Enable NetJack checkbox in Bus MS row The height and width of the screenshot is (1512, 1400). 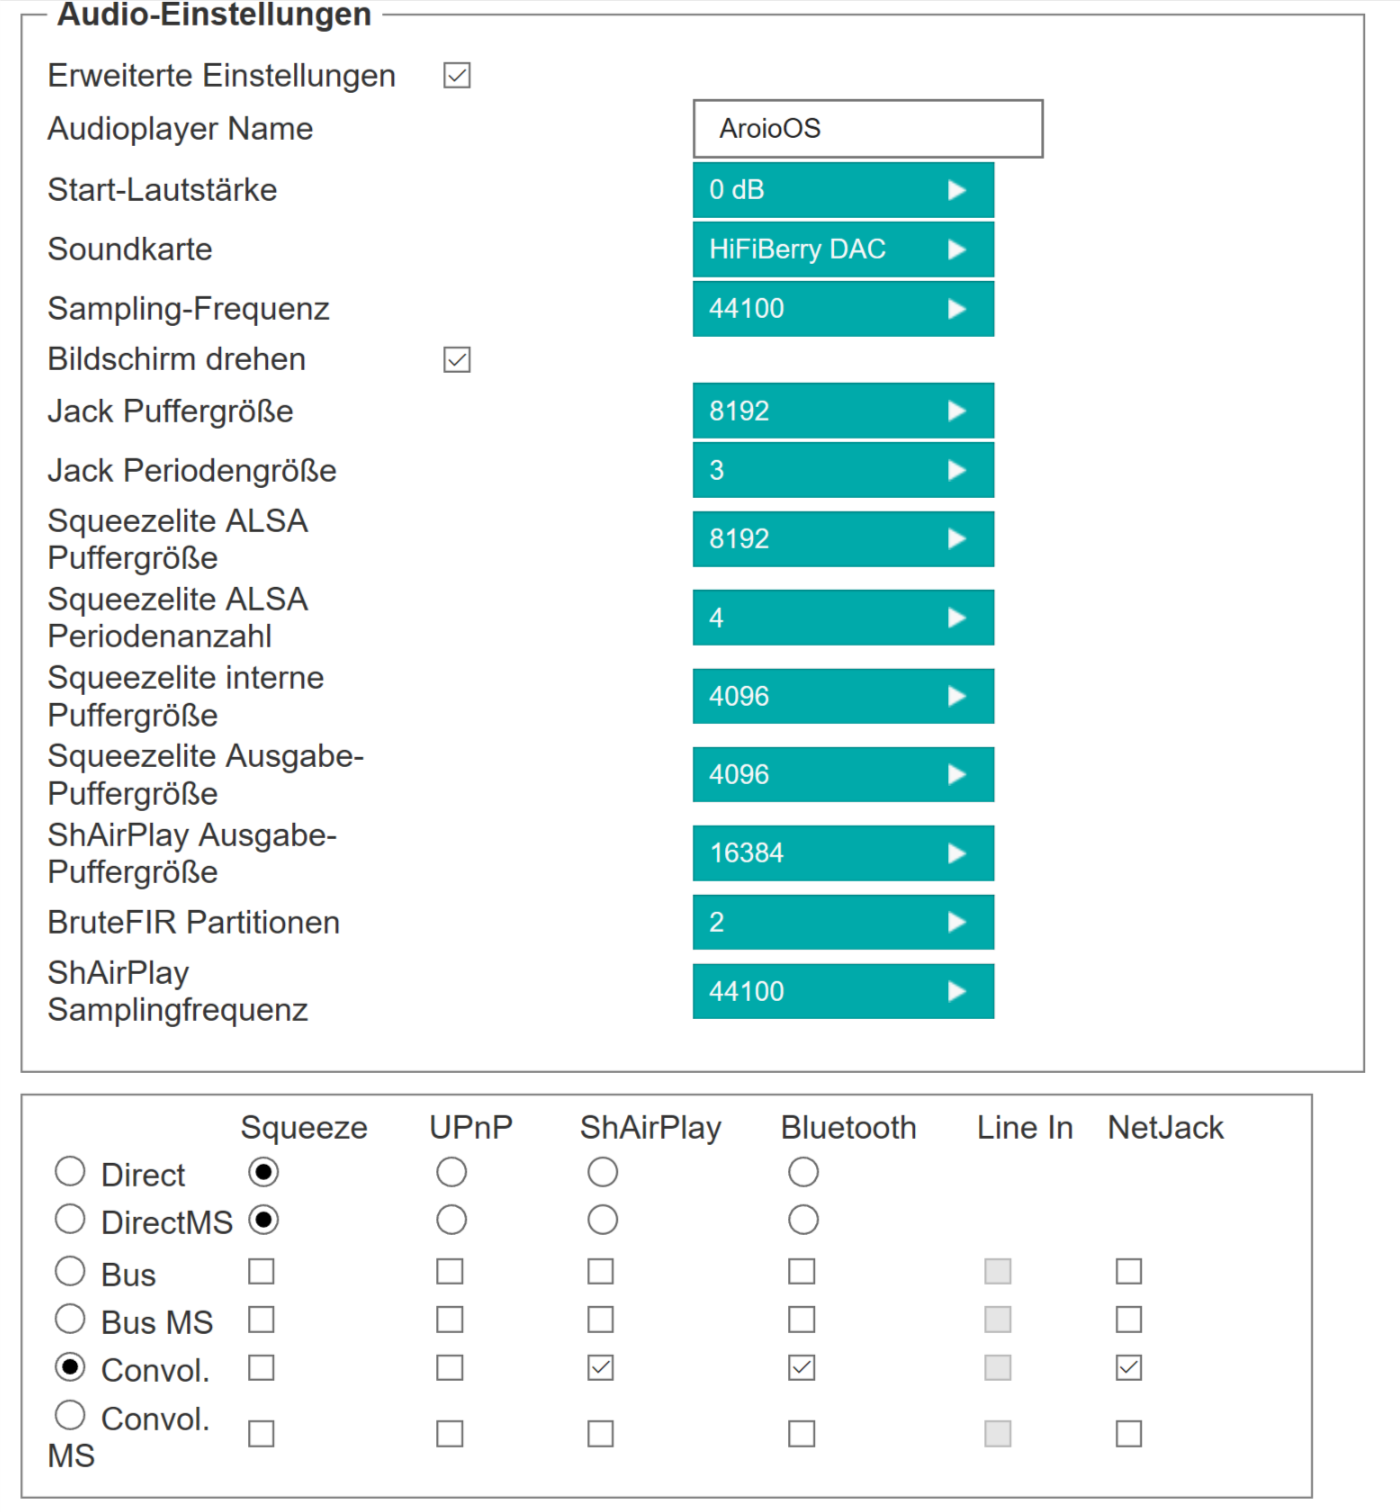pyautogui.click(x=1129, y=1320)
